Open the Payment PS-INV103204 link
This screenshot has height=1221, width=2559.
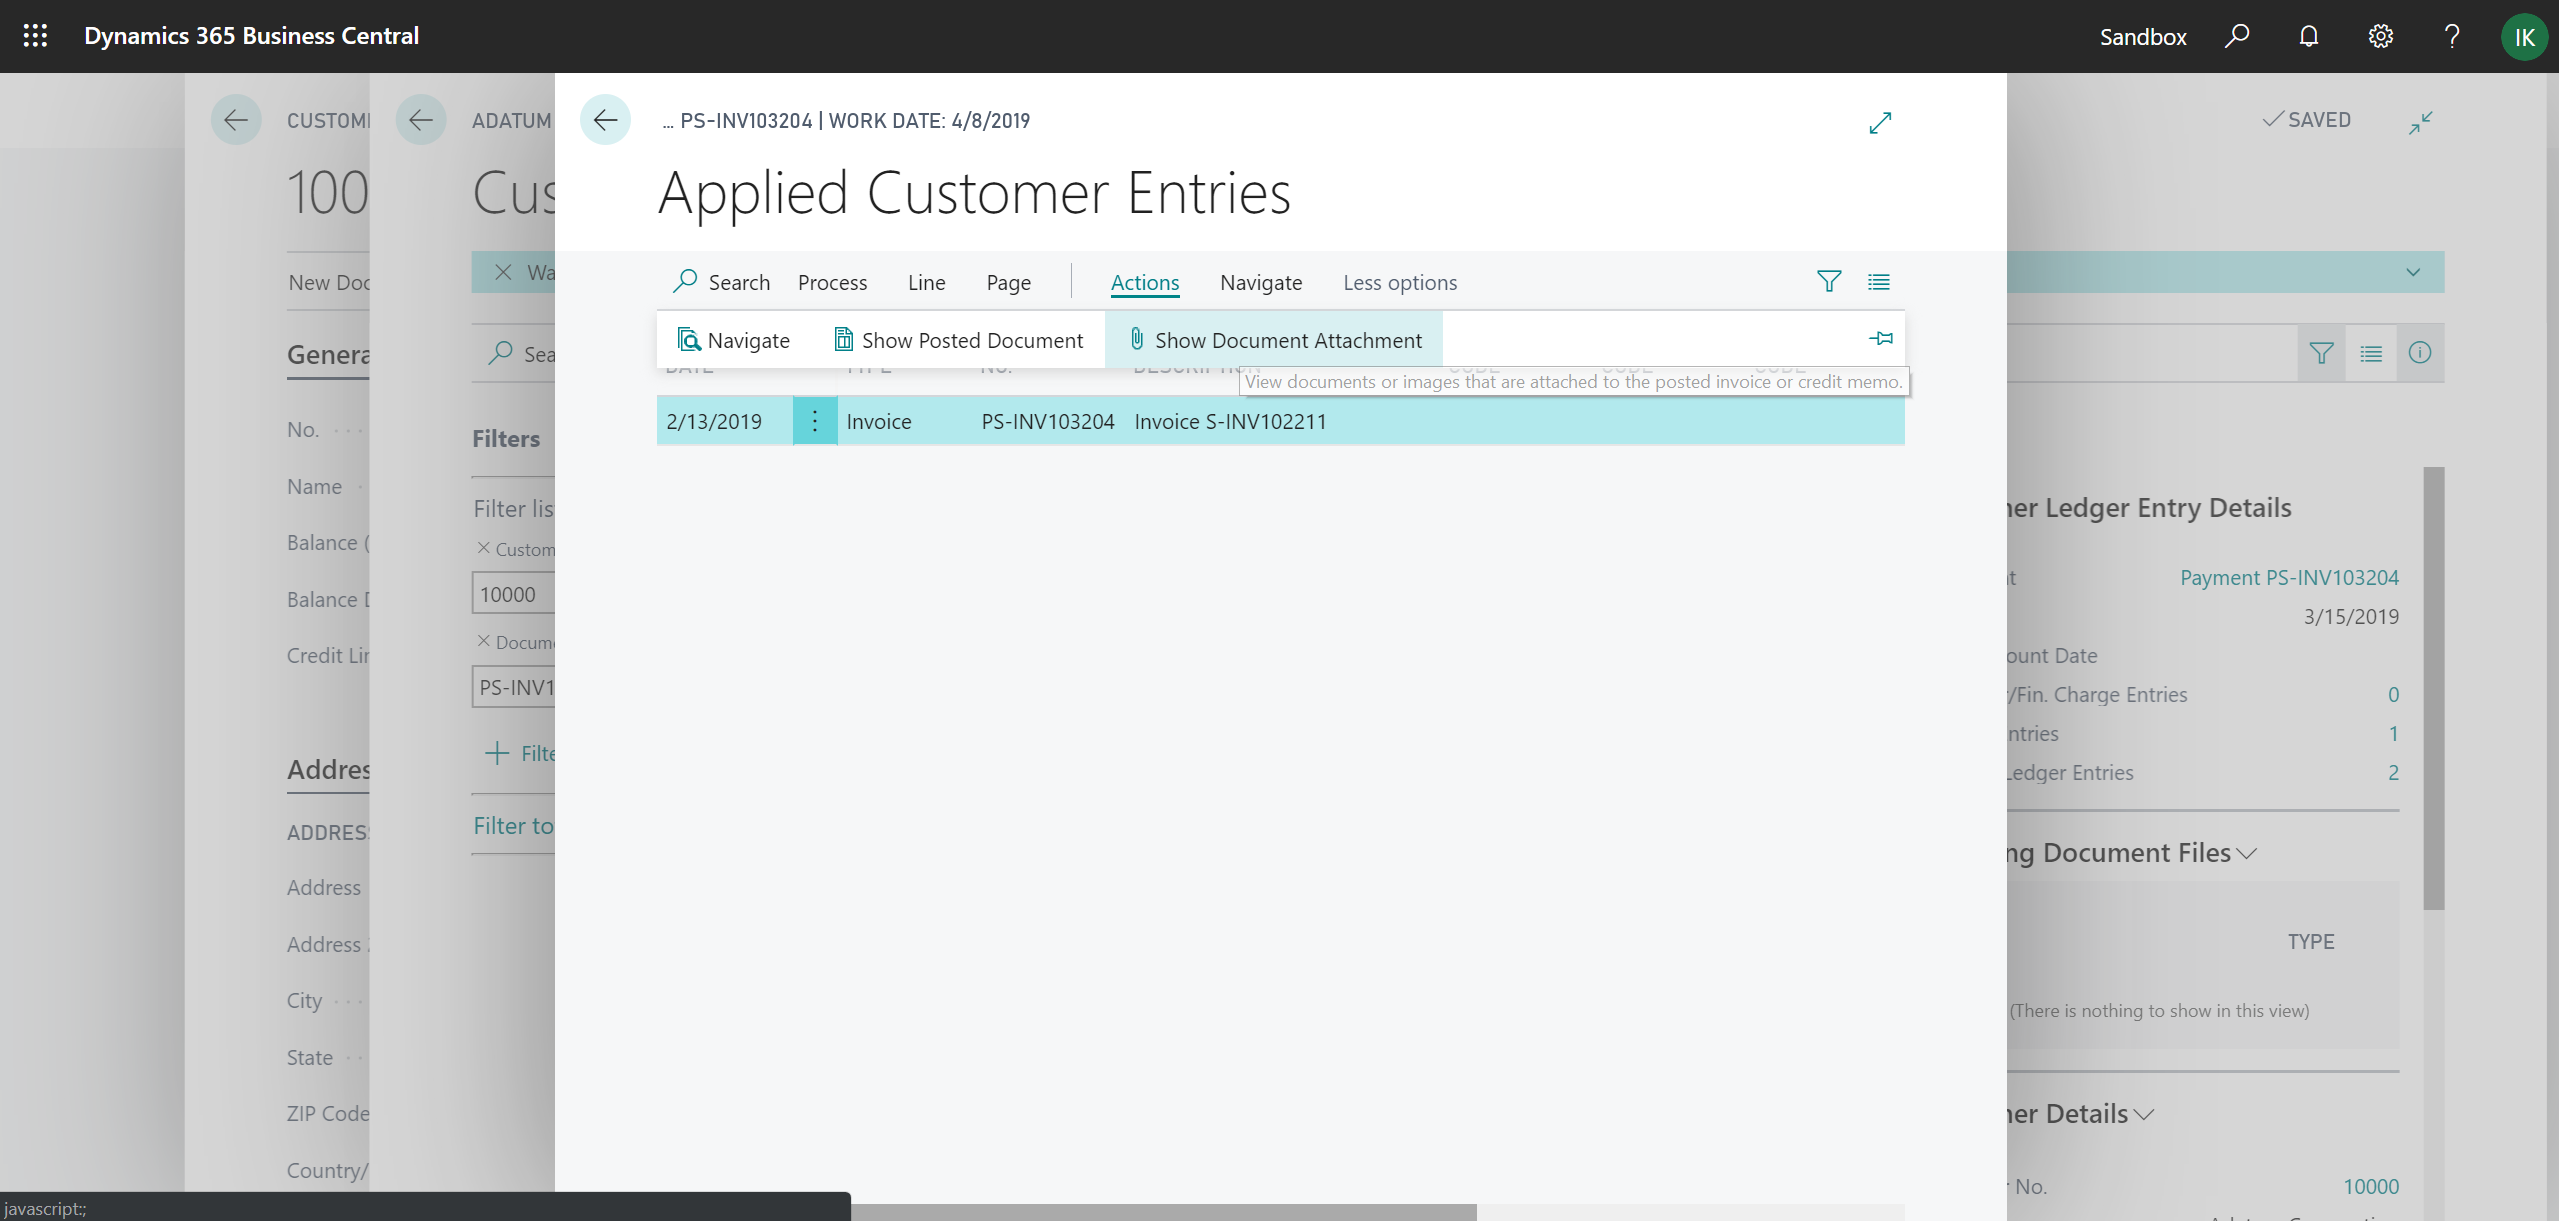[x=2289, y=577]
